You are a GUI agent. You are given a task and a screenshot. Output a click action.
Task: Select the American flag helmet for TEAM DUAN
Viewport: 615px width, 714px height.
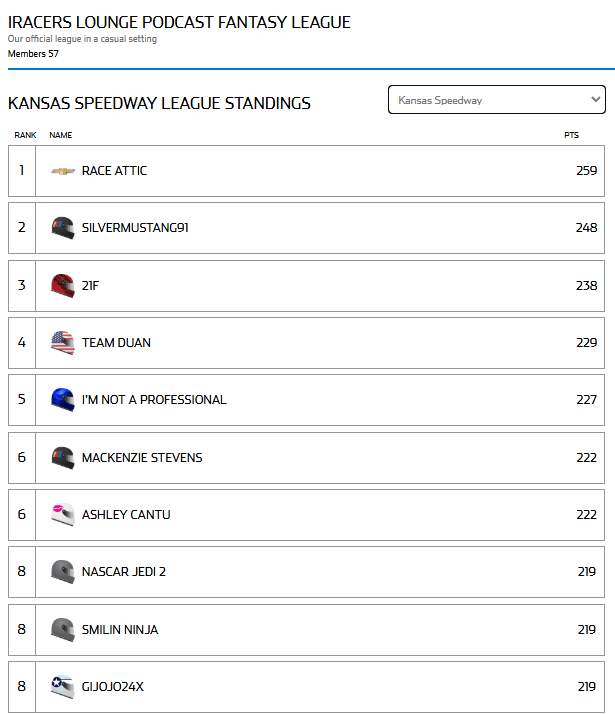63,342
